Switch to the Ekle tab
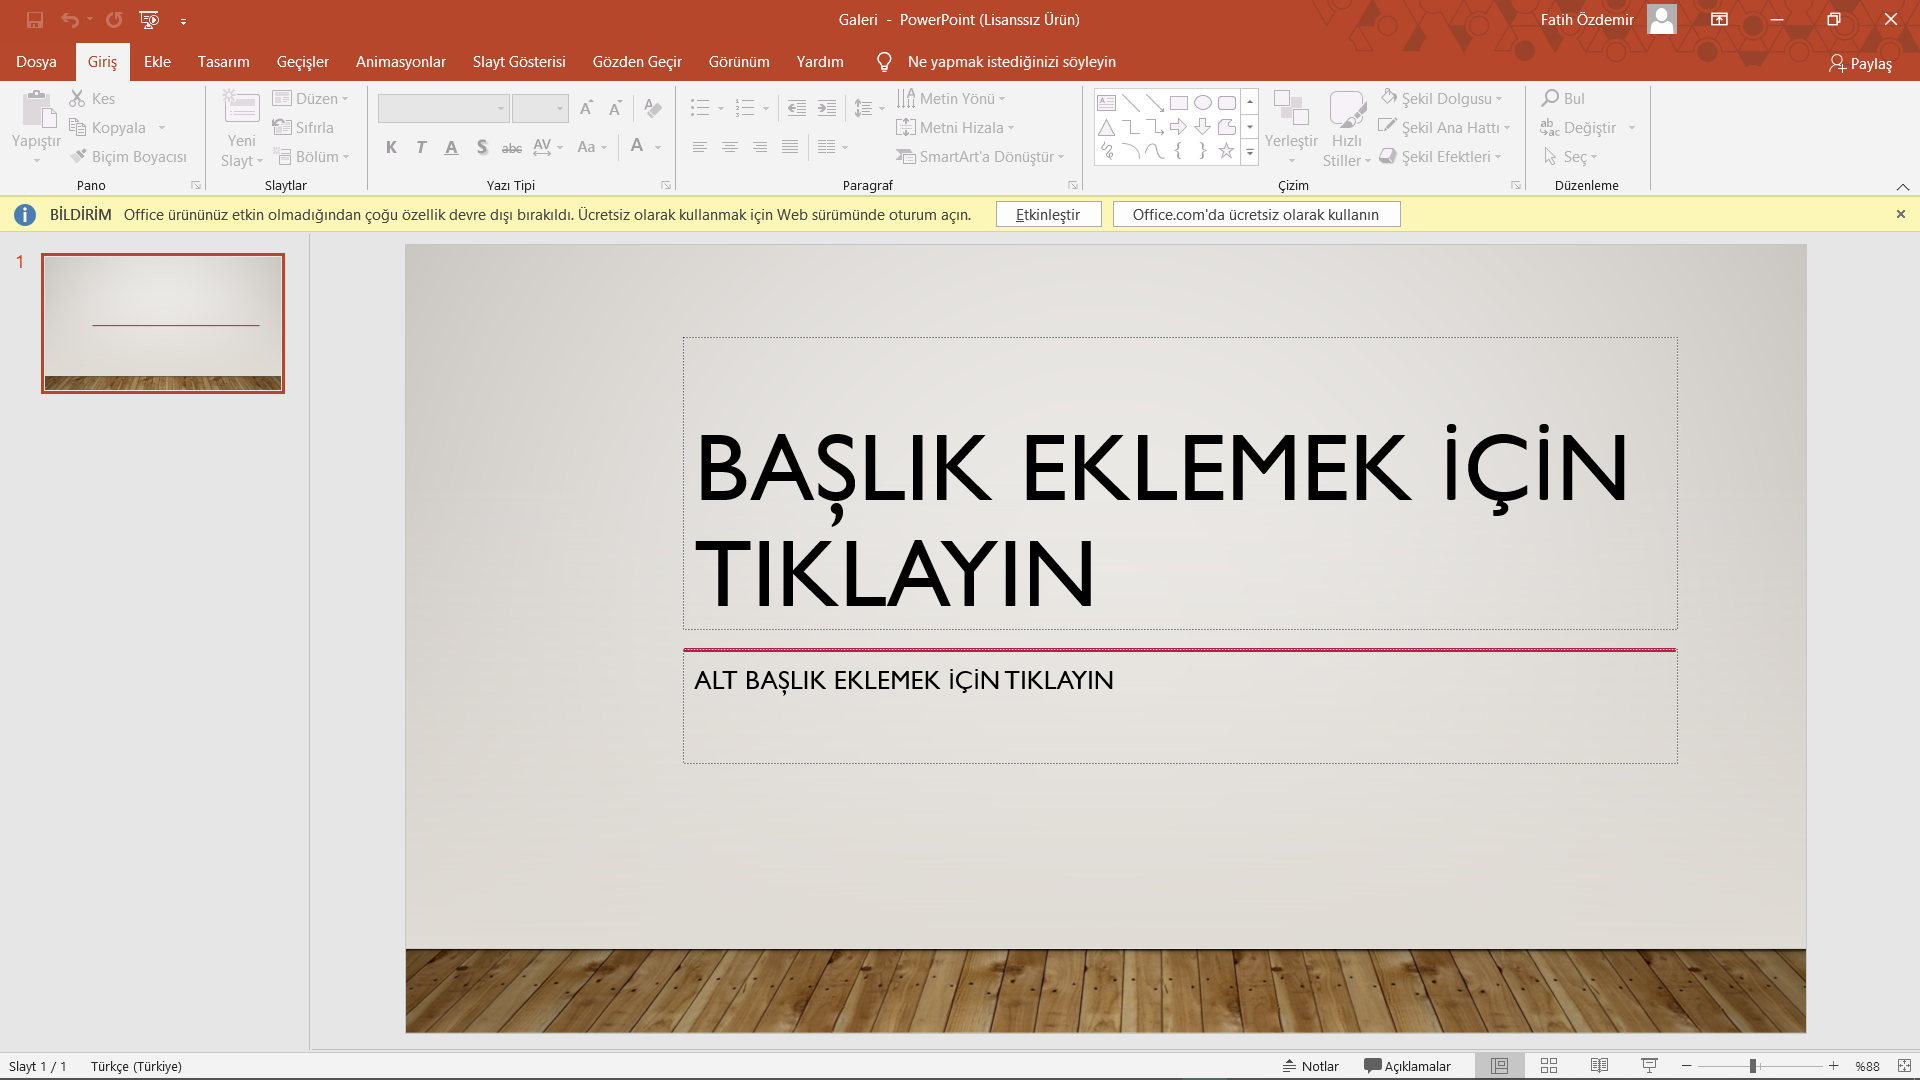This screenshot has width=1920, height=1080. pos(157,62)
